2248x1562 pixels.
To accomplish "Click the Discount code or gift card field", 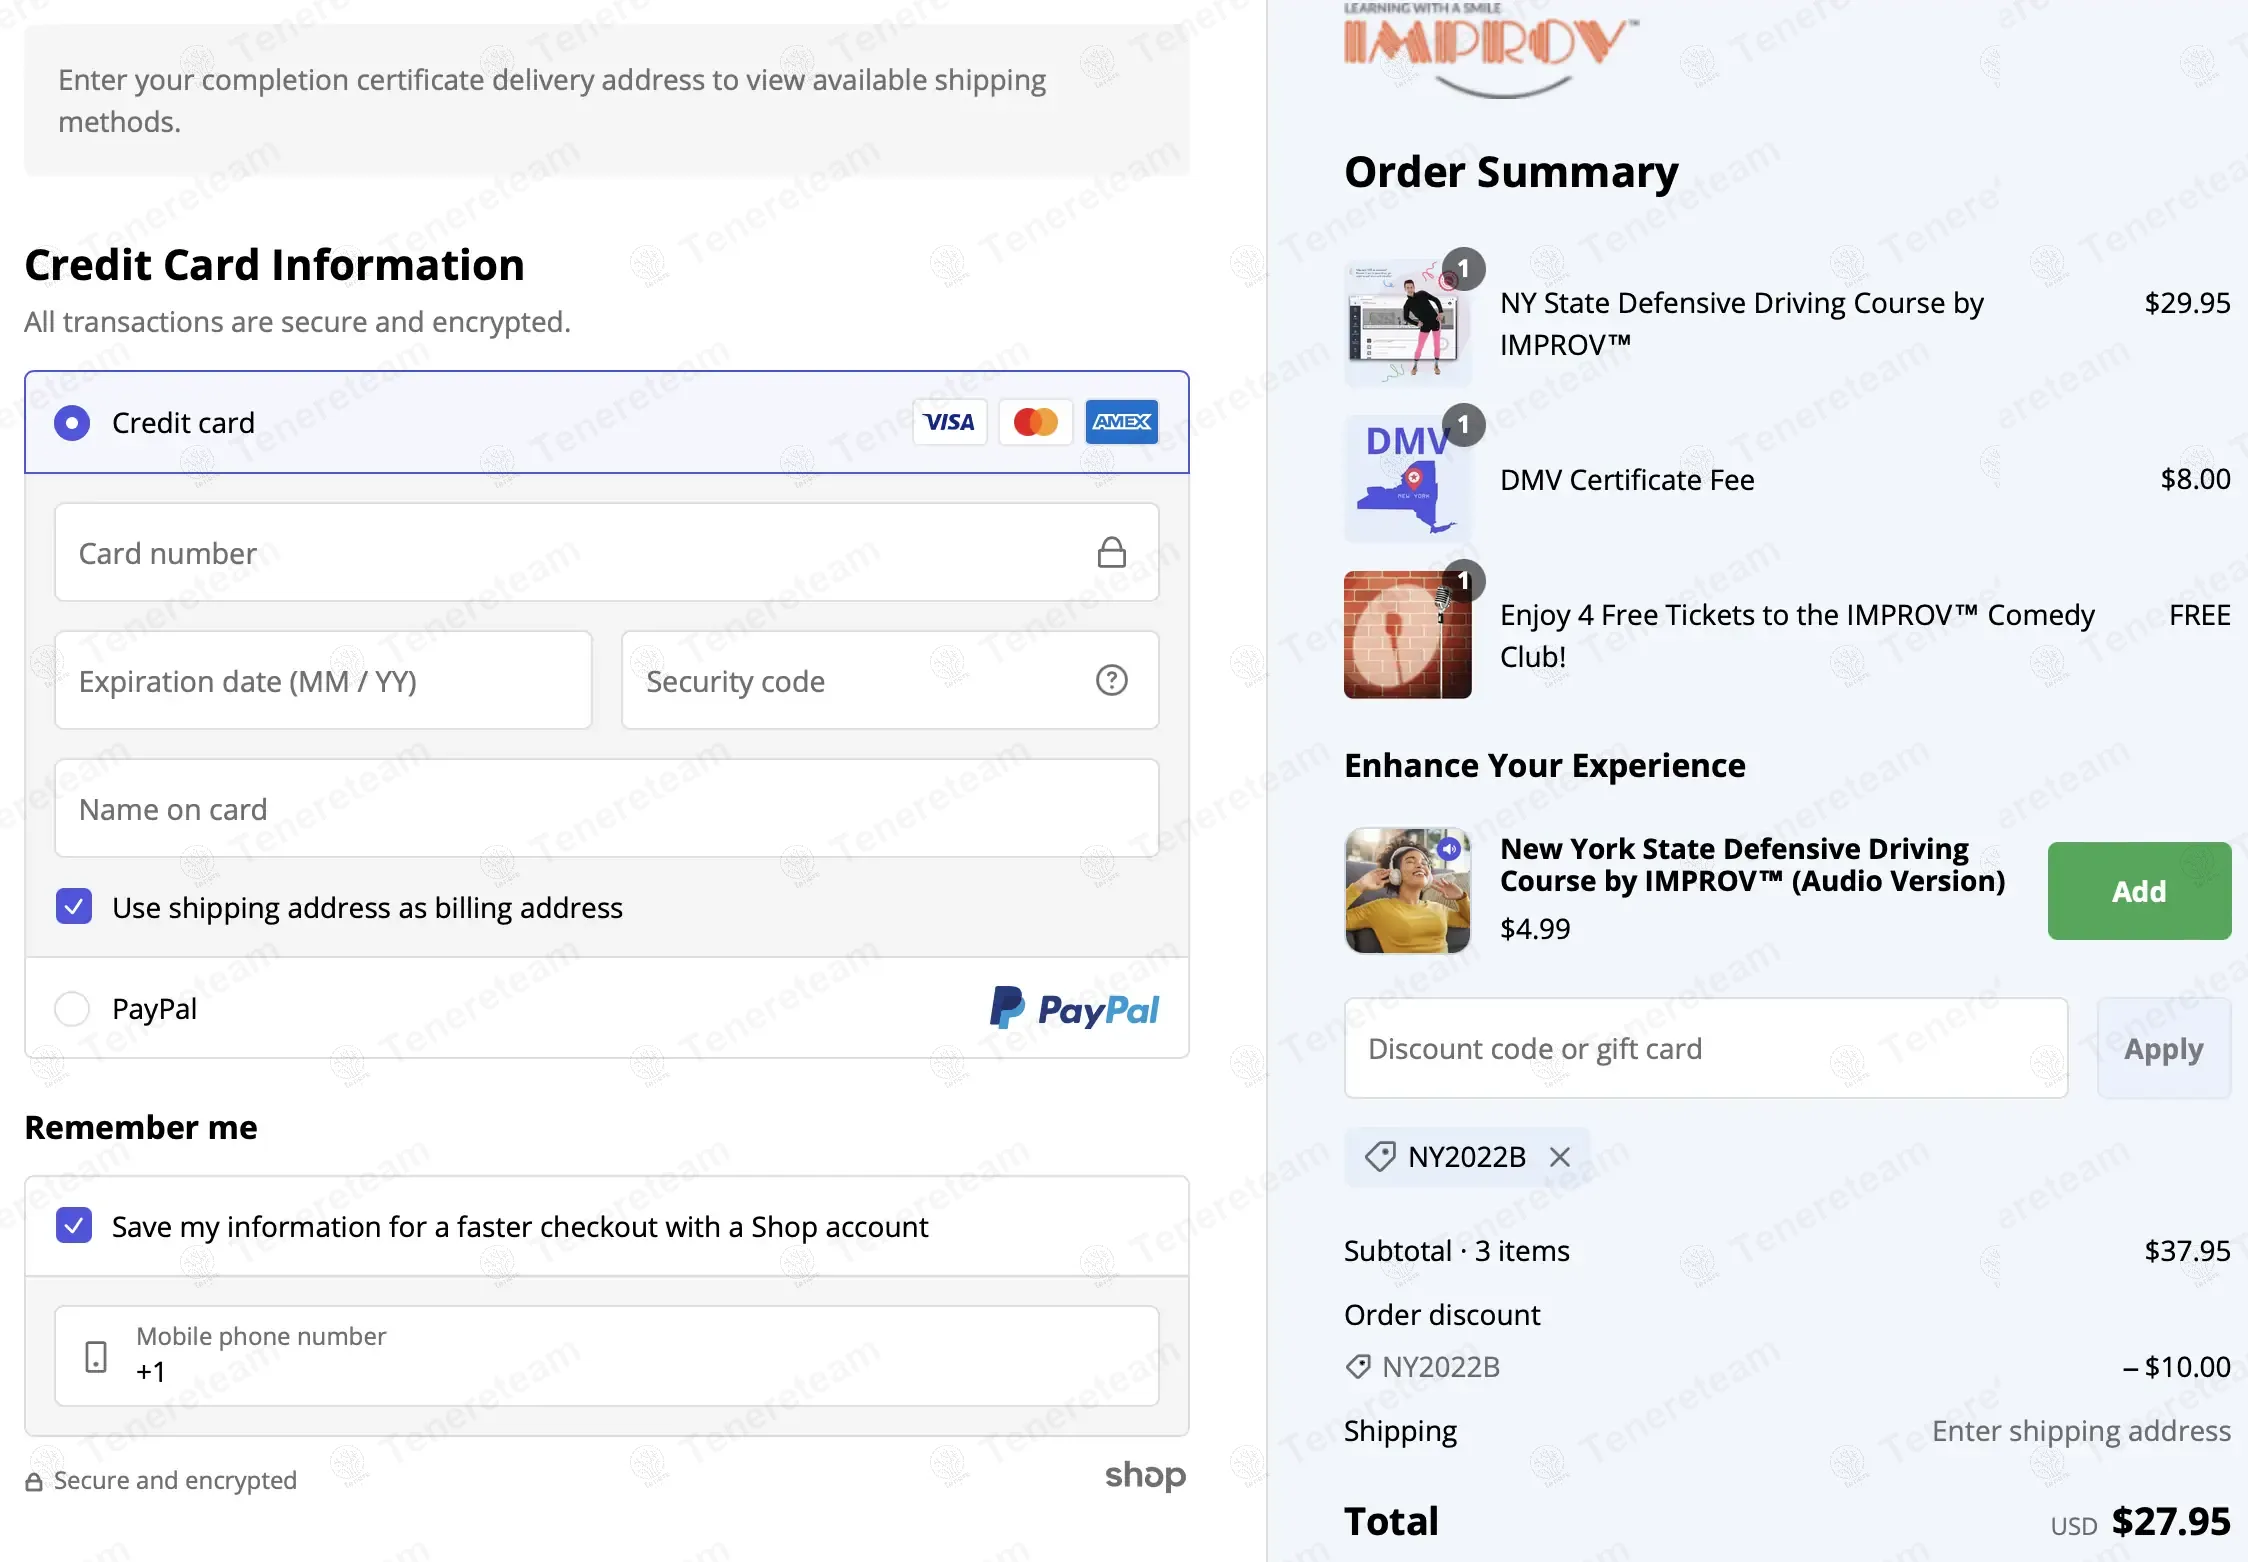I will coord(1705,1049).
